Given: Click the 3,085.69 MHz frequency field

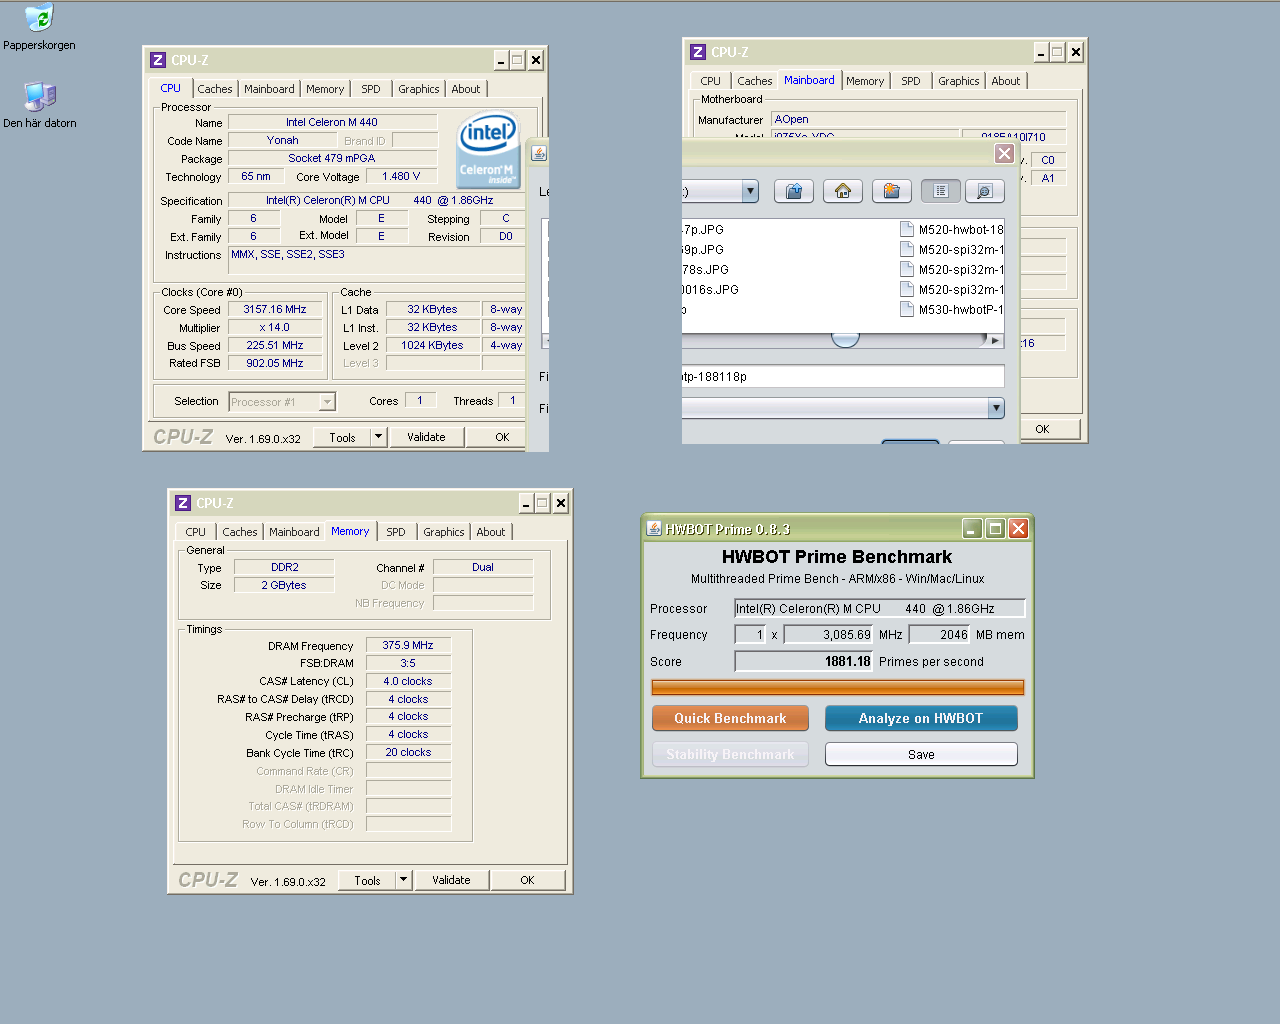Looking at the screenshot, I should [x=828, y=635].
